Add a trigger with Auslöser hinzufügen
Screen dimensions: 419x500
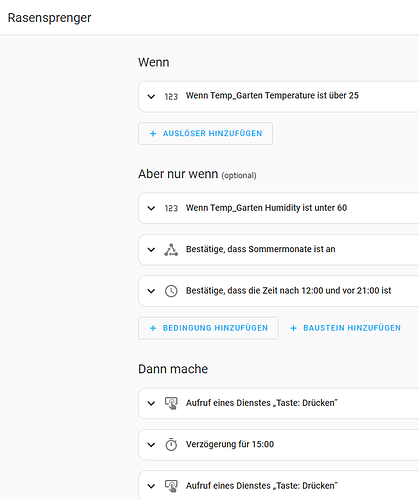point(206,134)
